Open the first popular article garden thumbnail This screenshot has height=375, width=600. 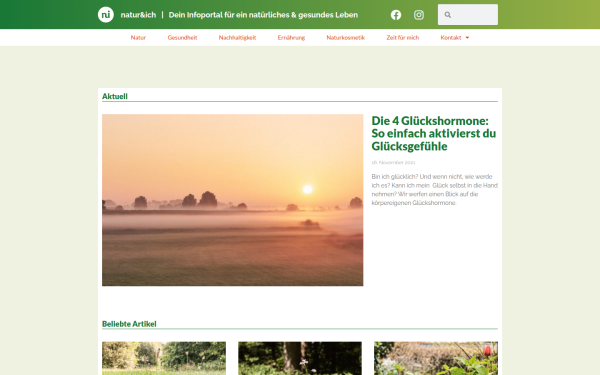point(164,358)
